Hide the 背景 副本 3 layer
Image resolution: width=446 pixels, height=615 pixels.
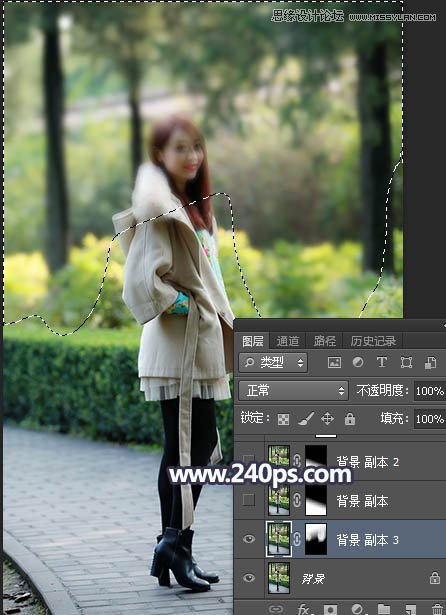(249, 539)
